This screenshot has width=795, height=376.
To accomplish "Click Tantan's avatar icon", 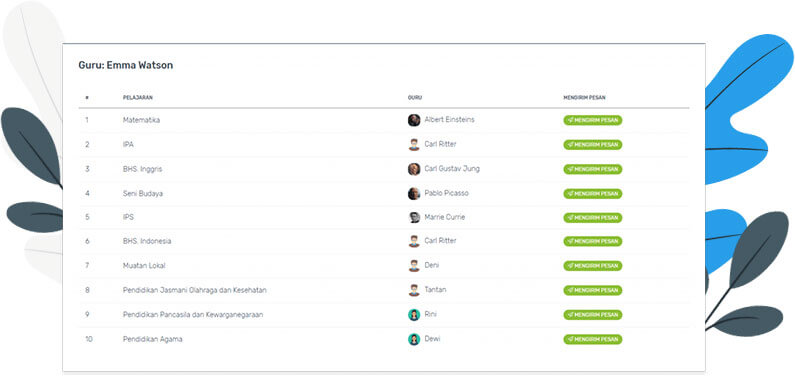I will click(x=414, y=290).
